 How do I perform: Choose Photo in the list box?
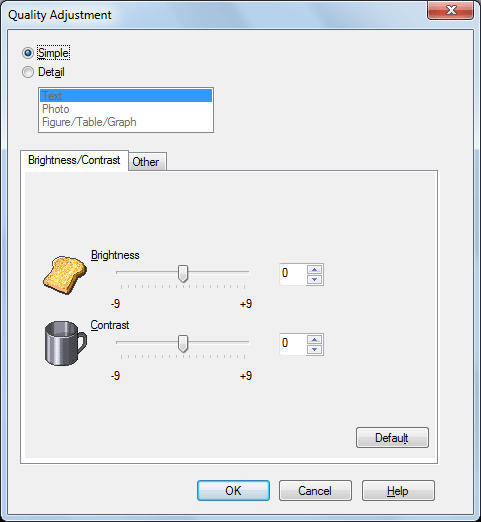point(126,109)
